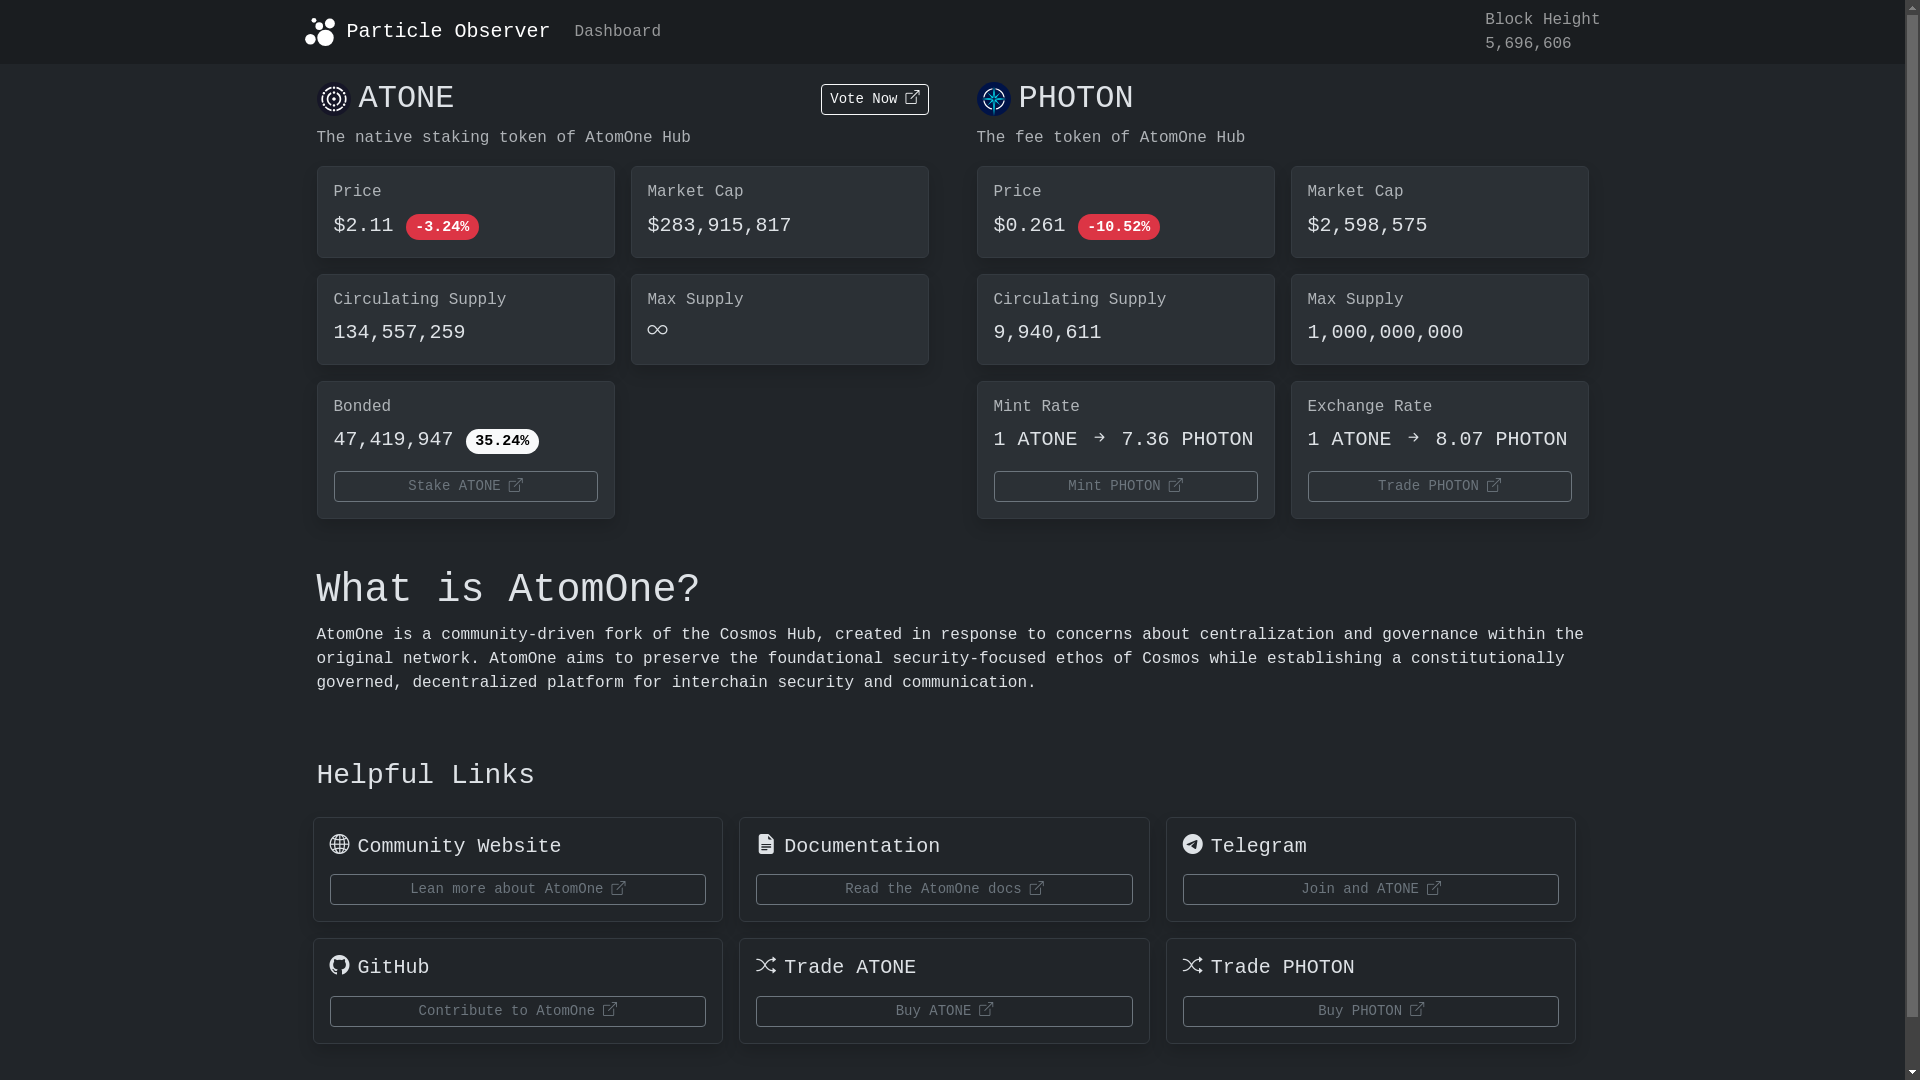The width and height of the screenshot is (1920, 1080).
Task: Open the Stake ATONE button
Action: (465, 486)
